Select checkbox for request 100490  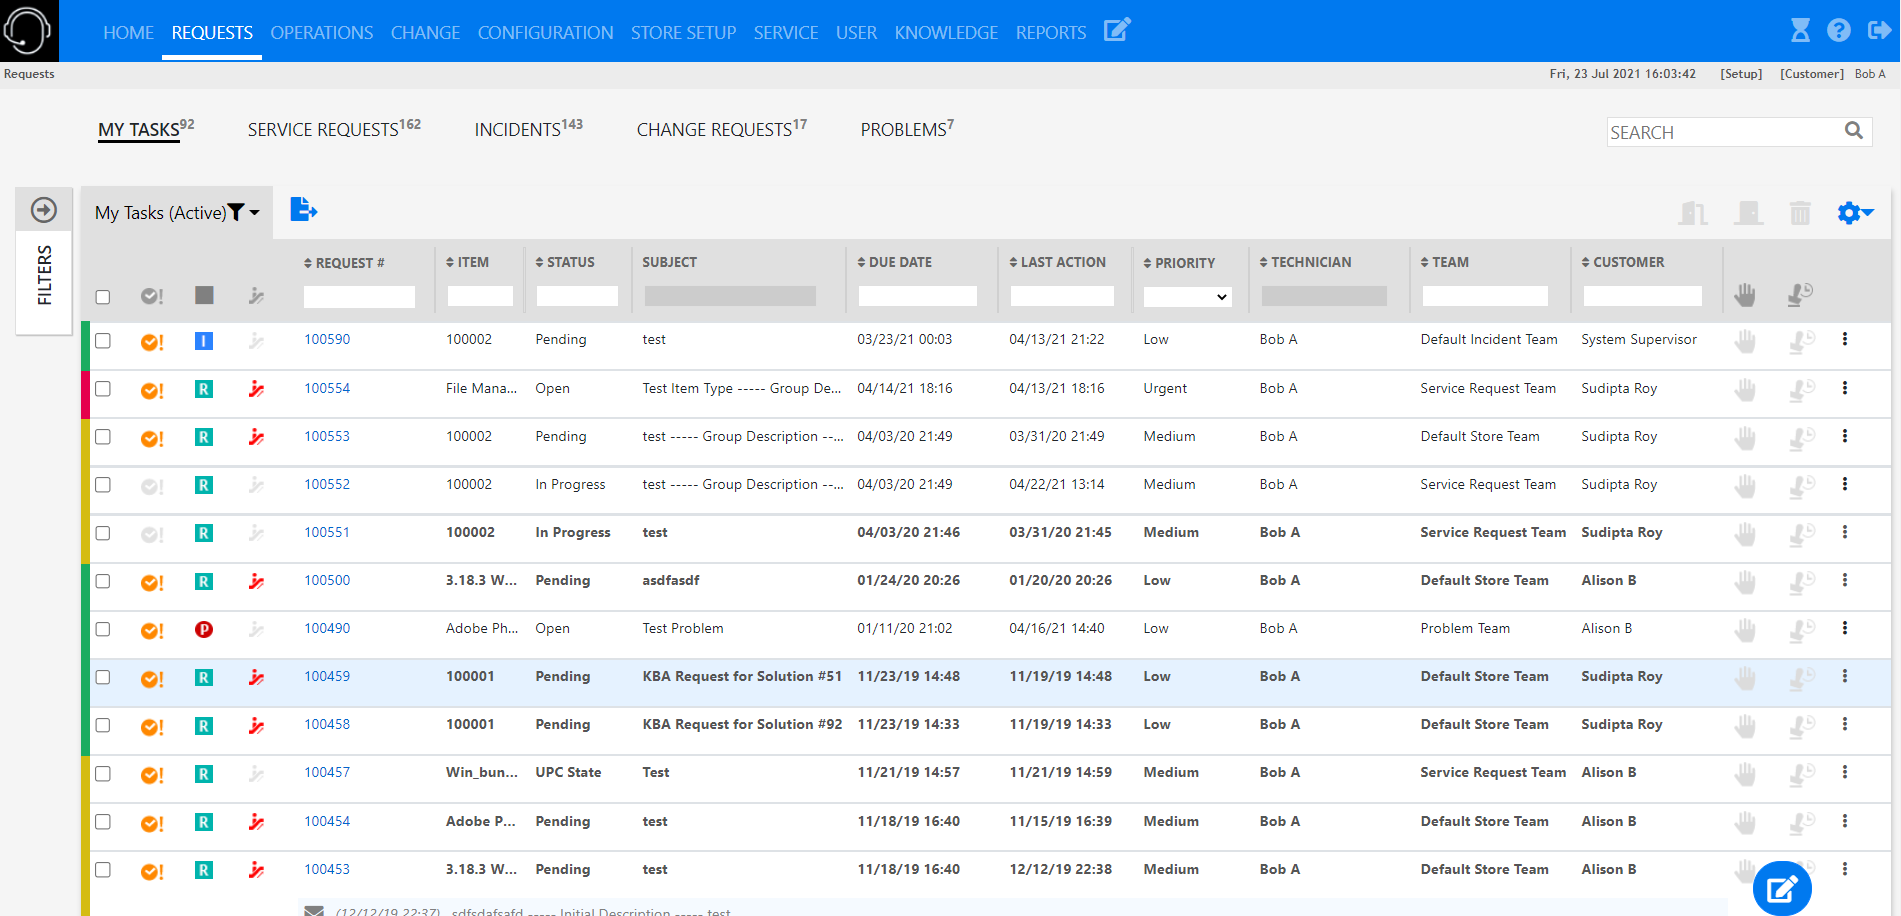[103, 630]
